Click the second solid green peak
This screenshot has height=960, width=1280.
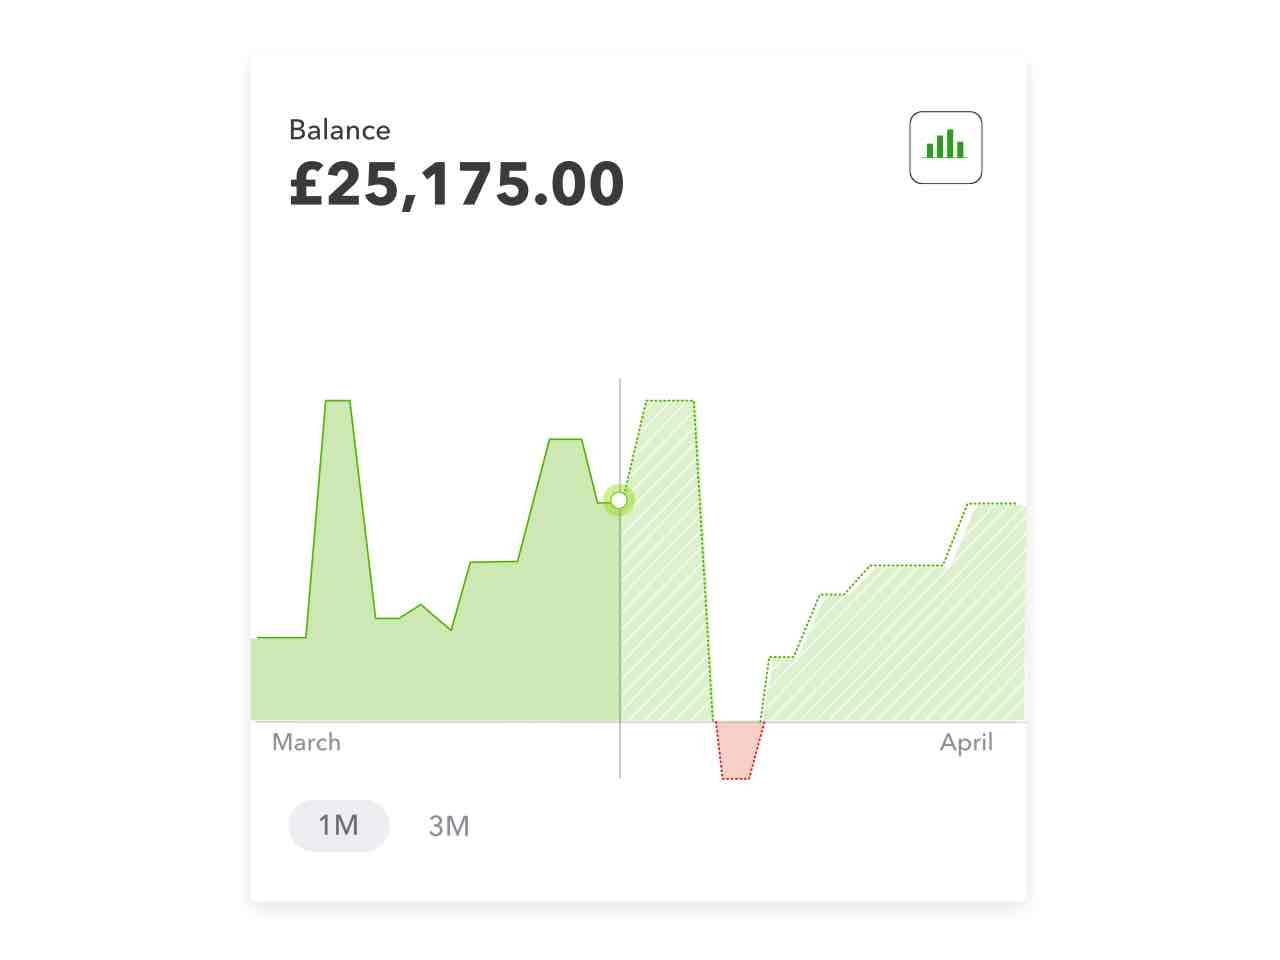point(565,441)
